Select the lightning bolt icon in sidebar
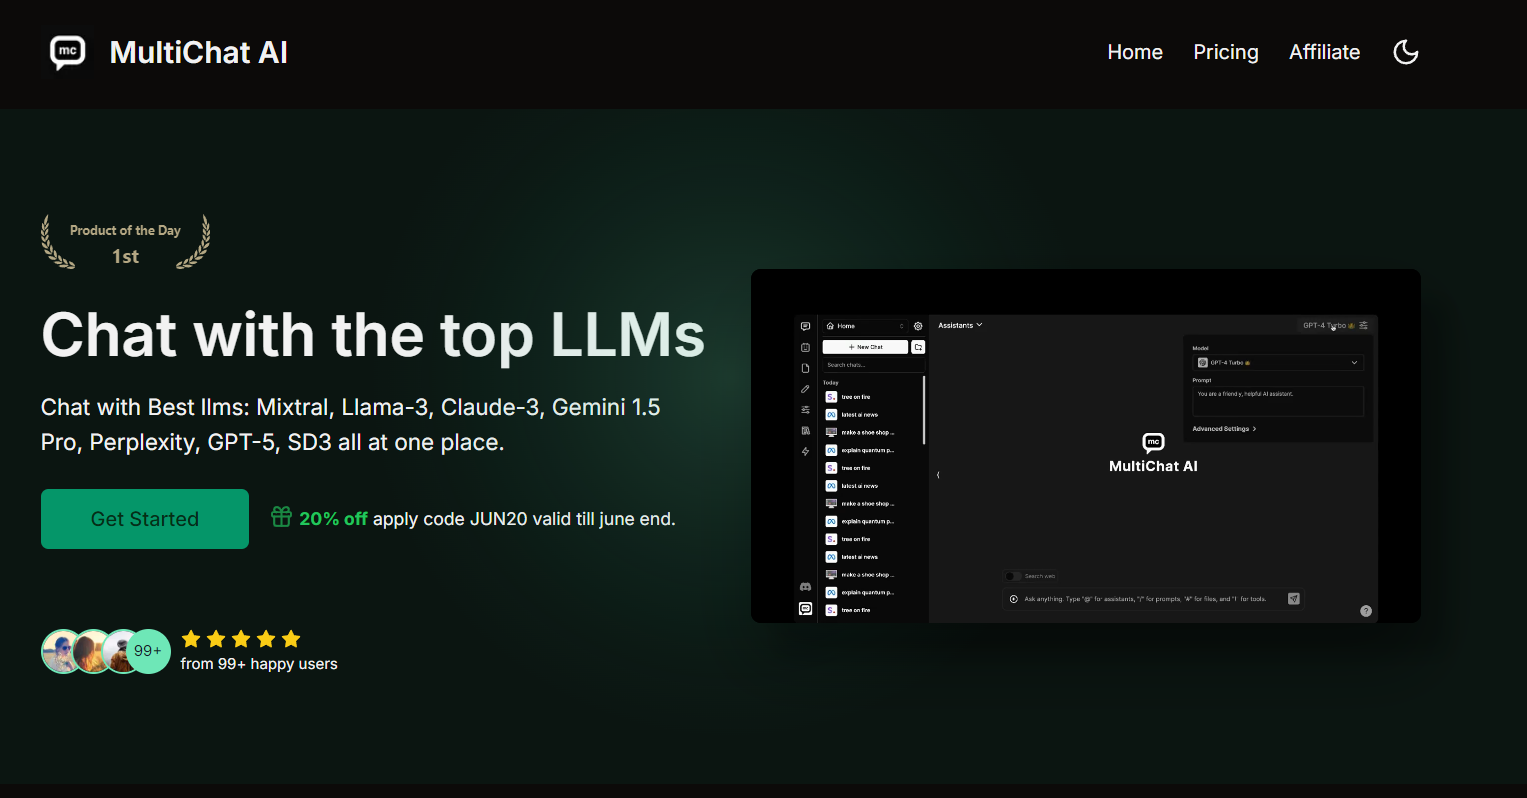The height and width of the screenshot is (798, 1527). (x=805, y=452)
